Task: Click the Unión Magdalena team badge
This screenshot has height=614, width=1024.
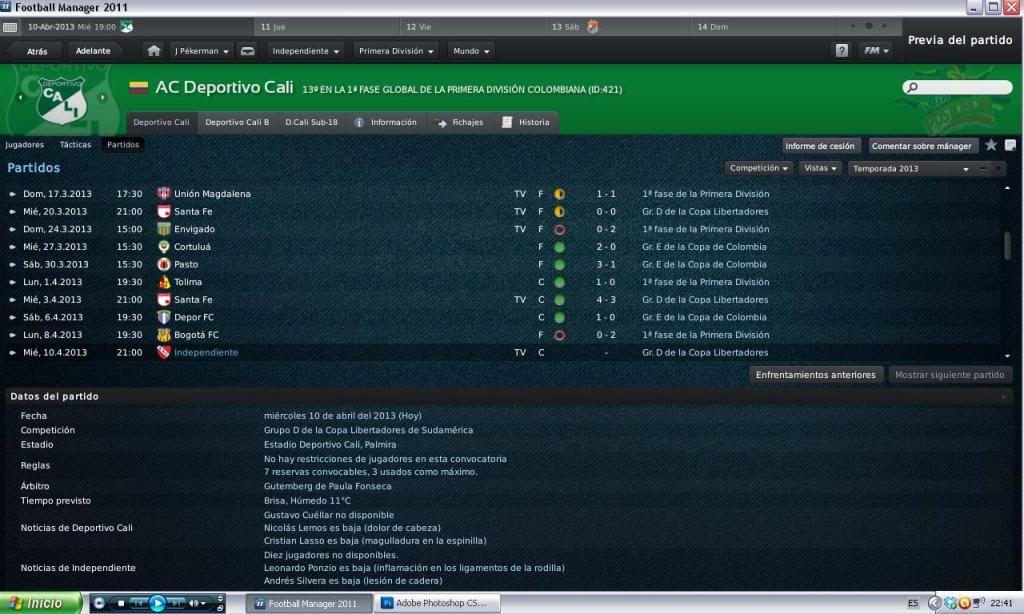Action: pyautogui.click(x=163, y=193)
